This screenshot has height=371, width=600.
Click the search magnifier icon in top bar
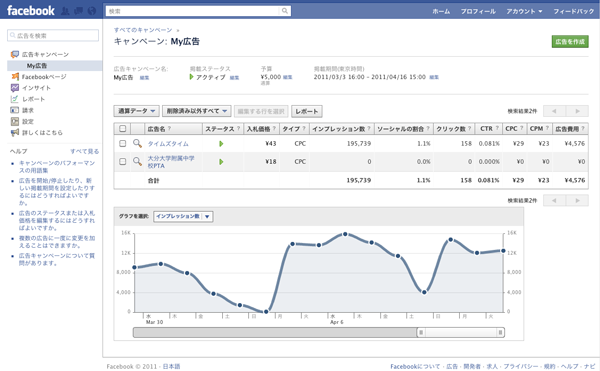pos(285,11)
